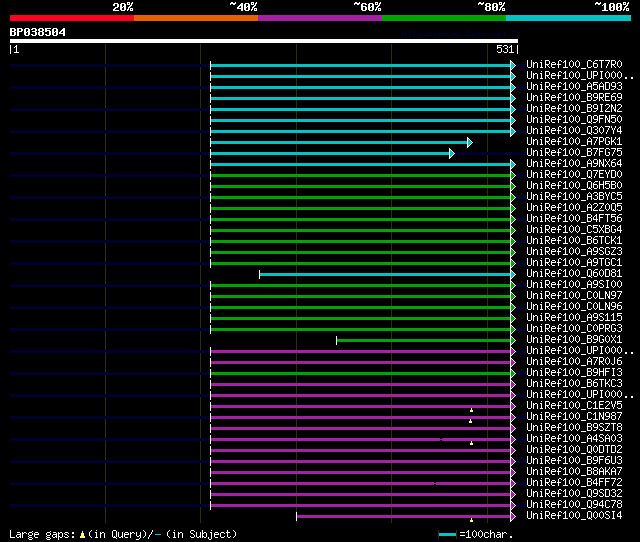Select the UniRef100_A9TGC1 label
This screenshot has height=542, width=640.
pos(574,263)
